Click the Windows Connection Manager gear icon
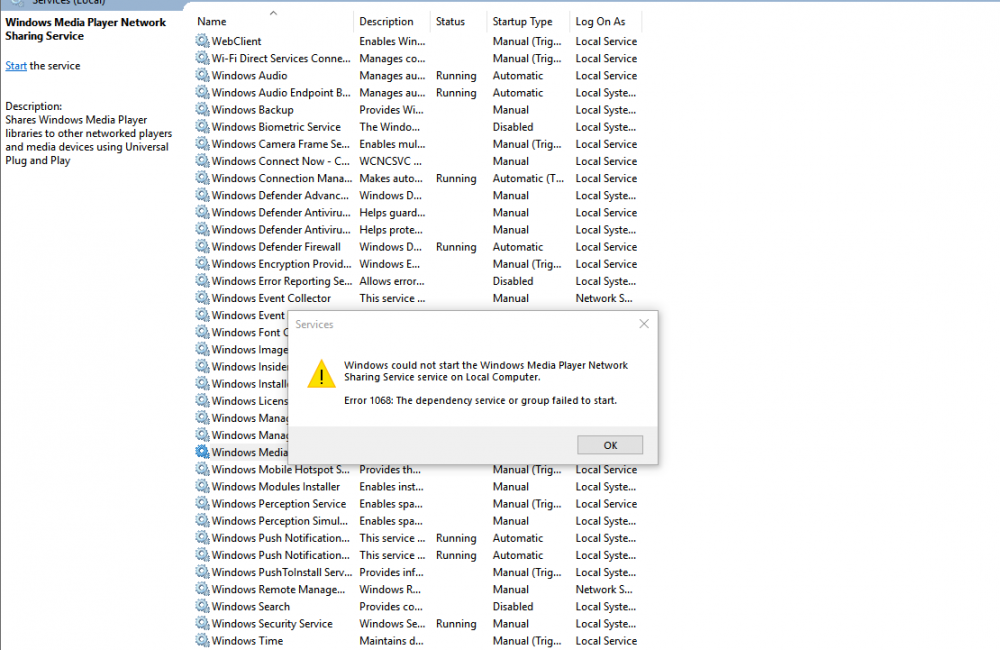Screen dimensions: 1000x650 pyautogui.click(x=202, y=179)
